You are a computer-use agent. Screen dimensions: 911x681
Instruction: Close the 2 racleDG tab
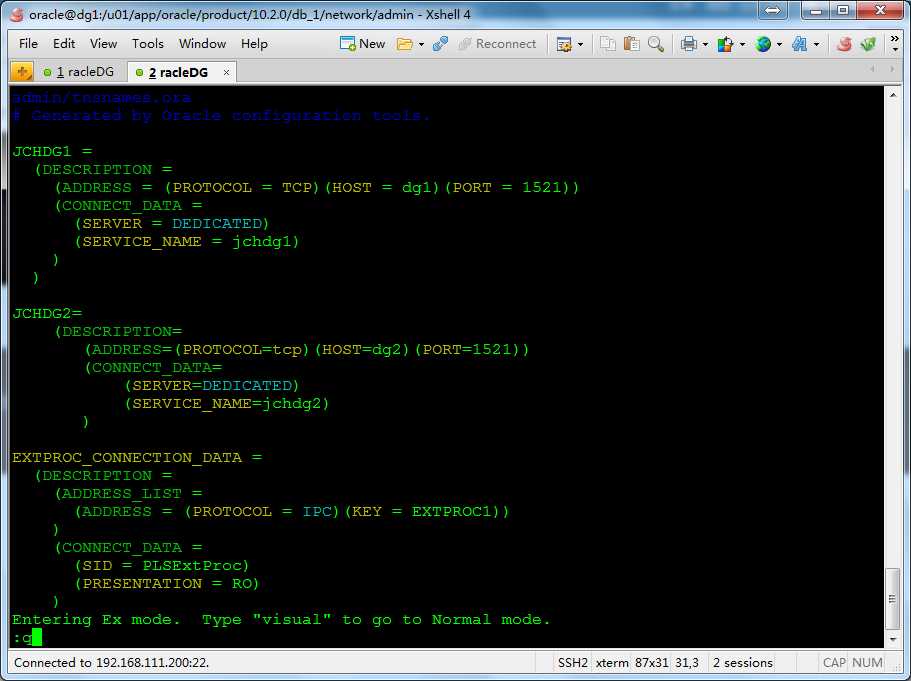226,73
